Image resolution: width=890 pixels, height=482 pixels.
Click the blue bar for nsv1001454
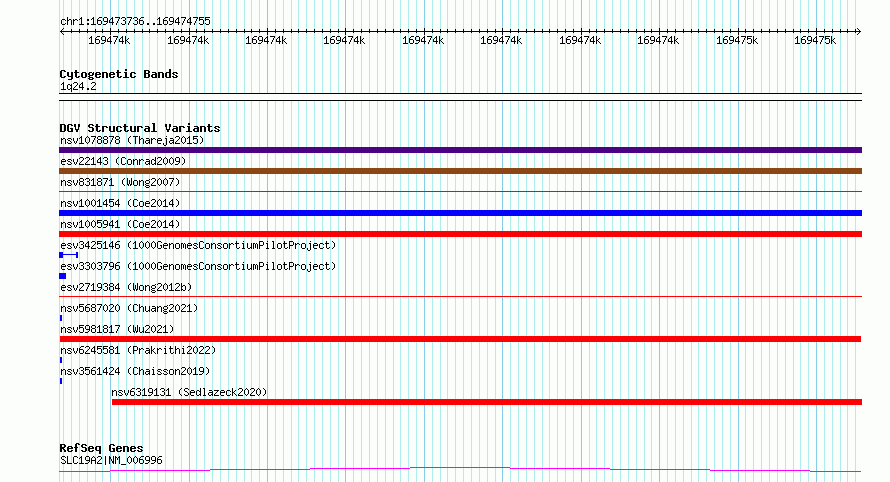tap(460, 213)
